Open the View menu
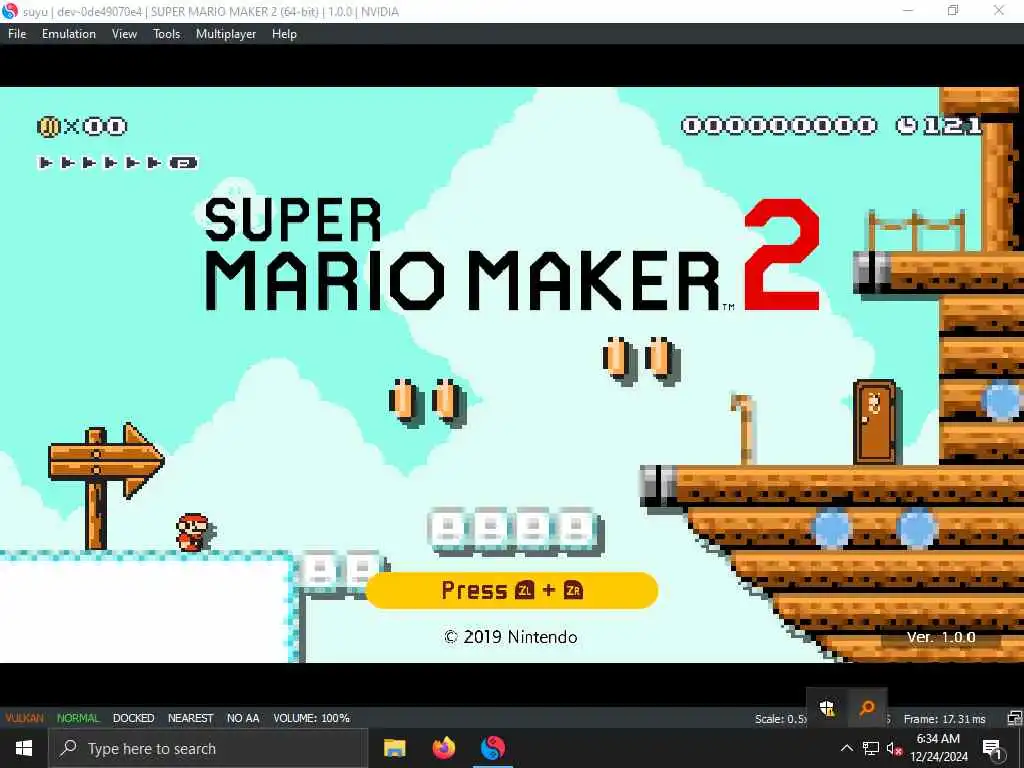Screen dimensions: 1024x768 click(x=124, y=34)
